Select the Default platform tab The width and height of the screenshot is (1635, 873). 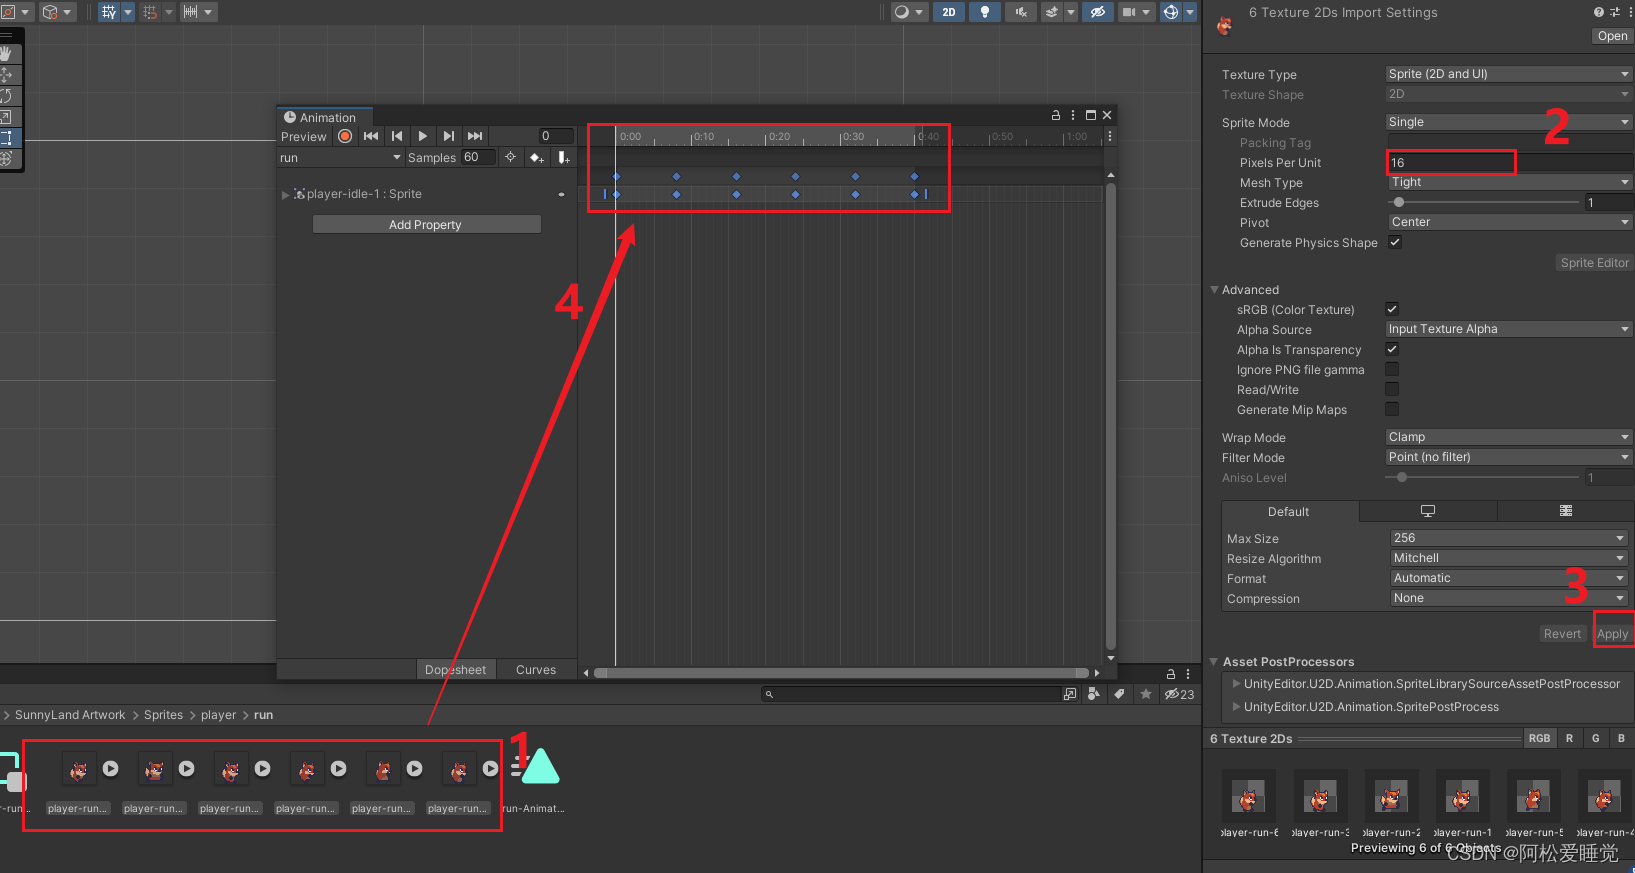tap(1289, 512)
